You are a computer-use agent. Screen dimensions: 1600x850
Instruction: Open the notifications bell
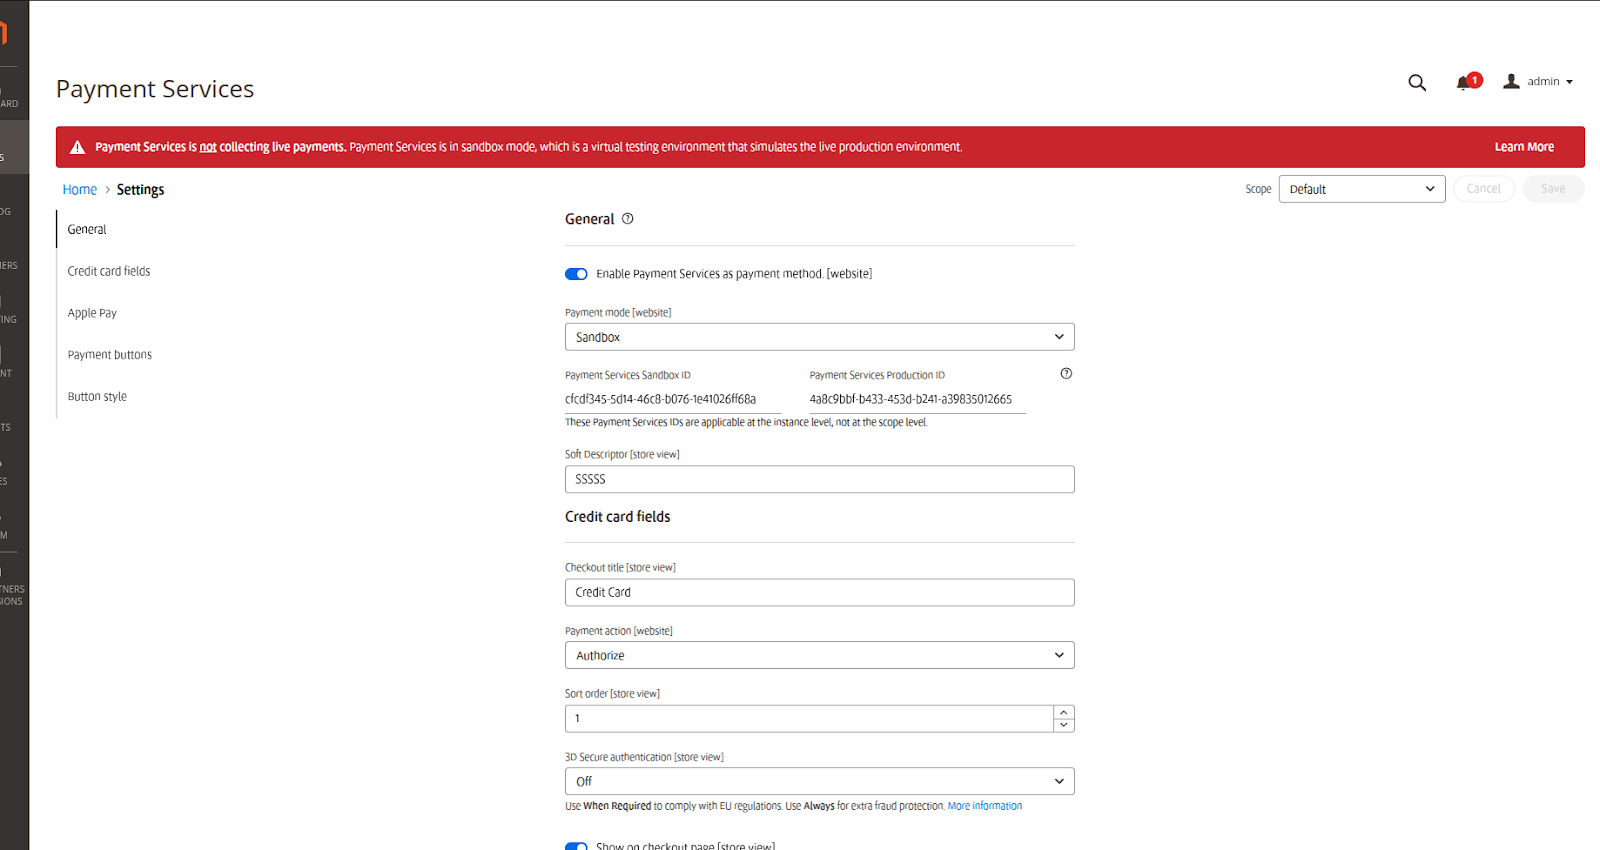click(1464, 83)
